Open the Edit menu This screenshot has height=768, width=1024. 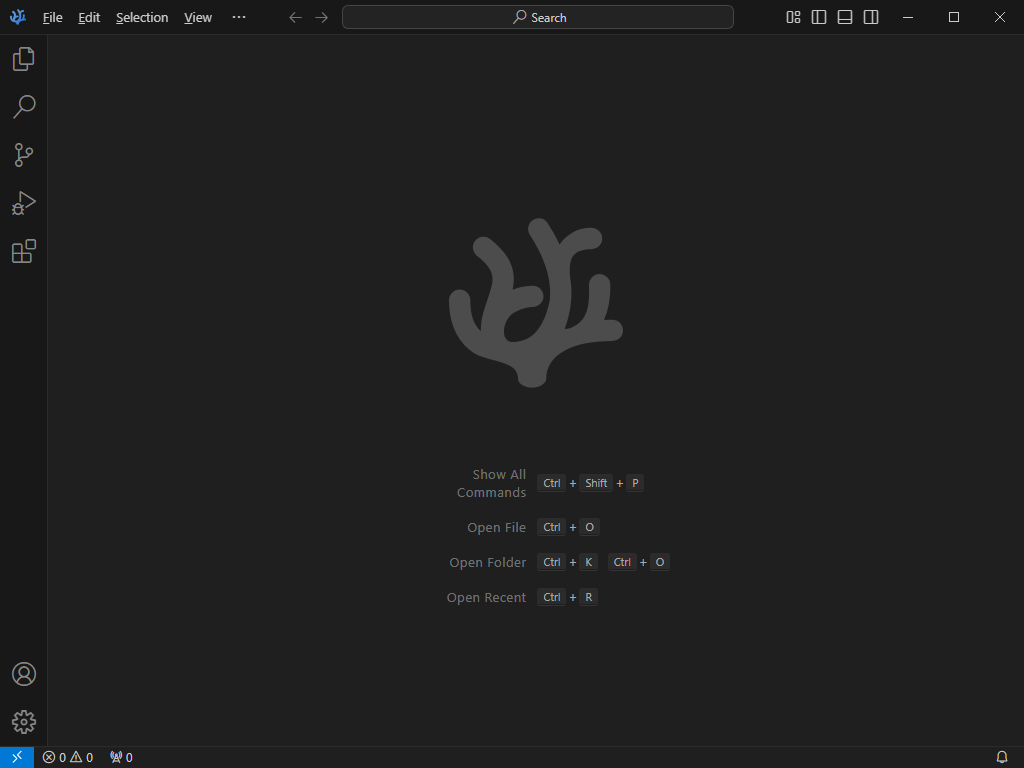click(x=89, y=17)
